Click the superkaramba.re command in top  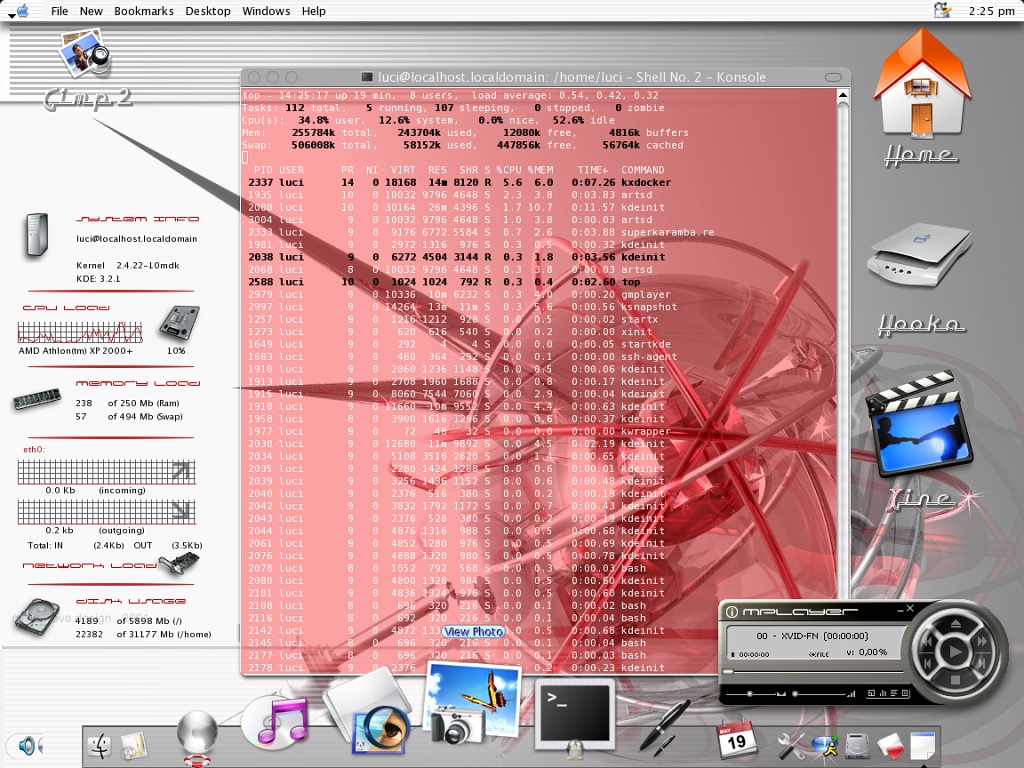(x=667, y=232)
